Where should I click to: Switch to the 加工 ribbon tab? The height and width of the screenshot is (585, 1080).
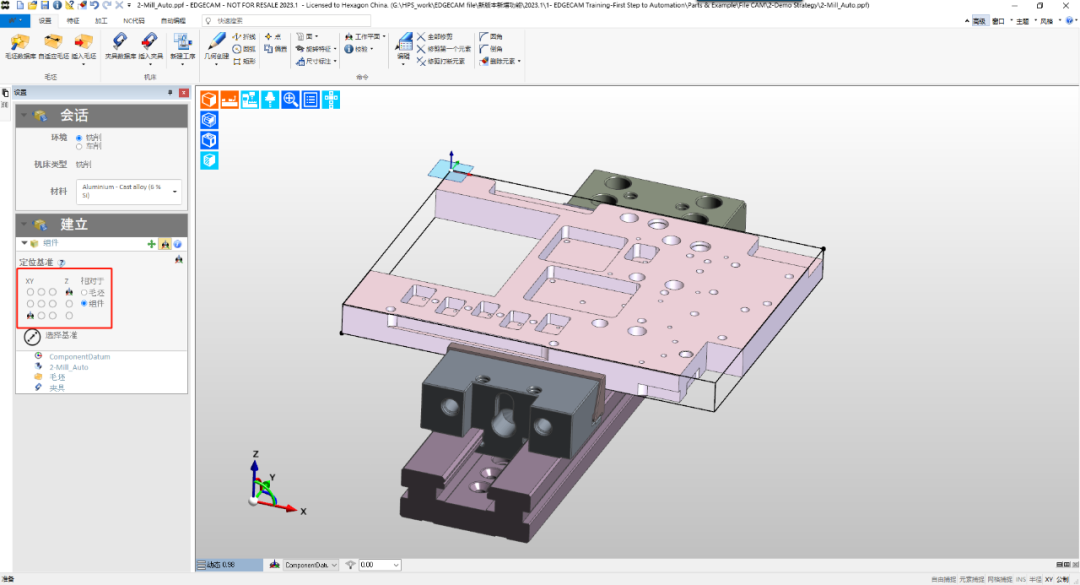(x=101, y=21)
